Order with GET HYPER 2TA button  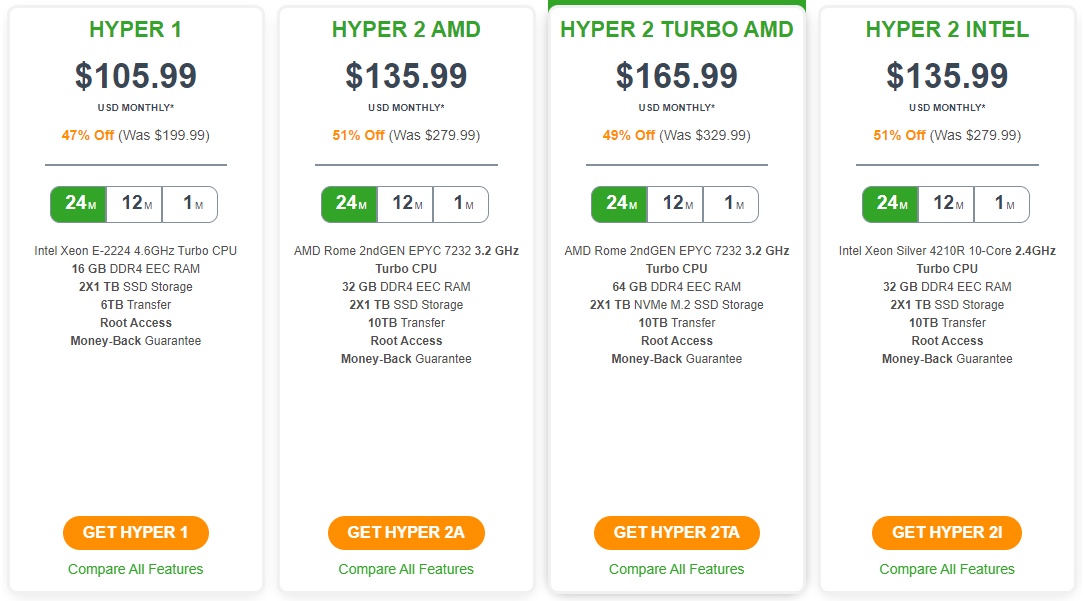click(x=677, y=533)
